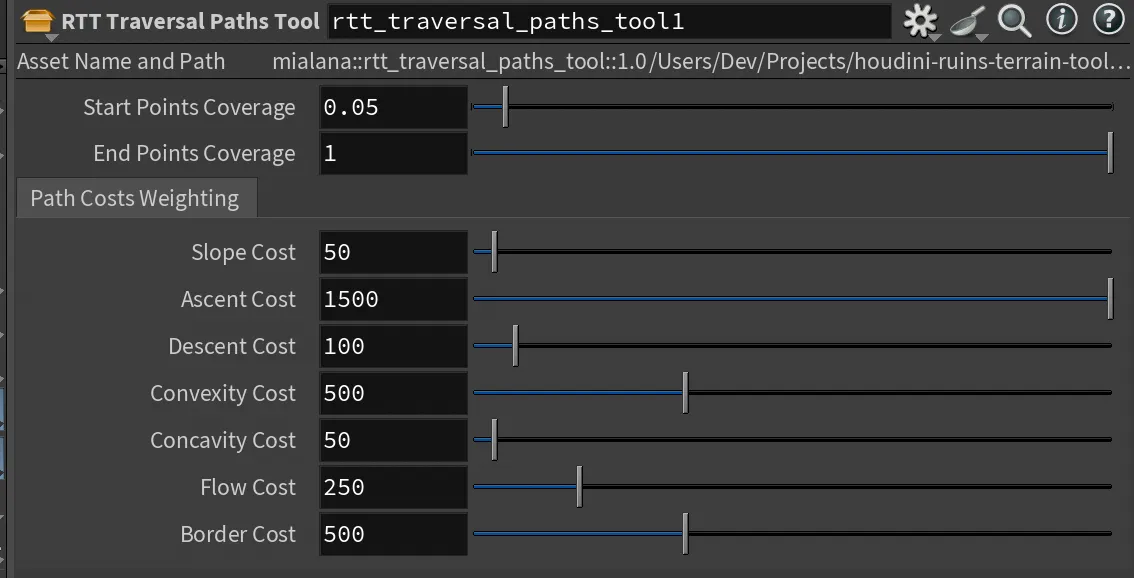
Task: Click the Start Points Coverage value field
Action: [x=393, y=107]
